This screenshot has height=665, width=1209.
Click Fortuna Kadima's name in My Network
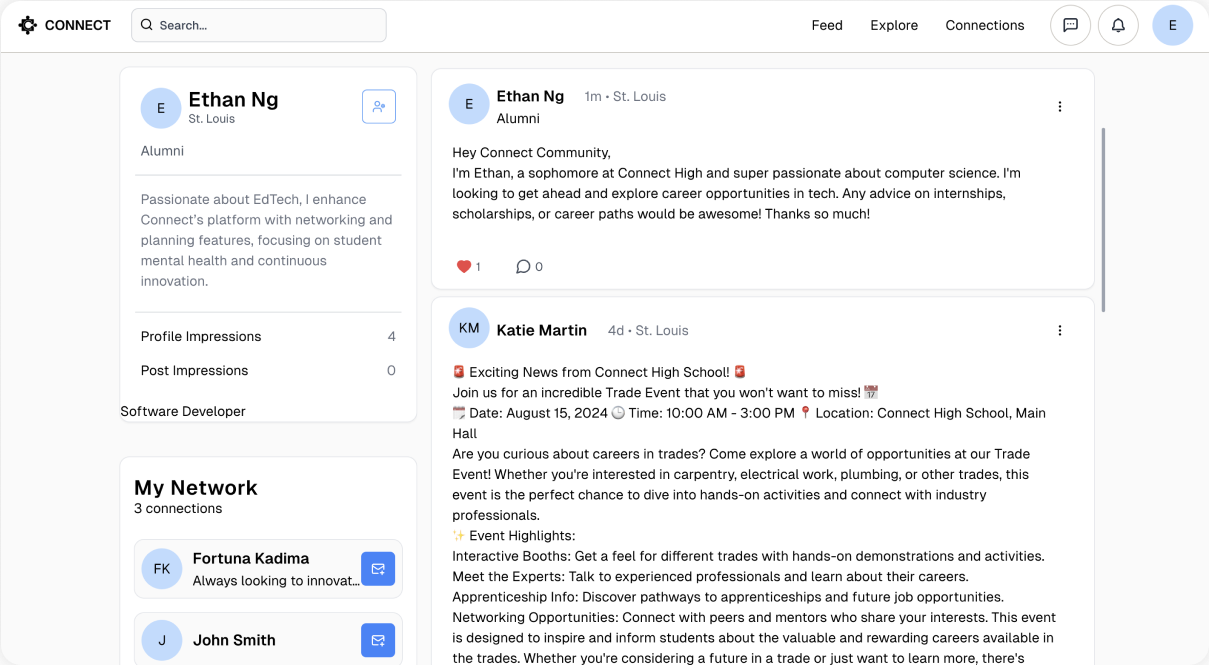coord(250,558)
